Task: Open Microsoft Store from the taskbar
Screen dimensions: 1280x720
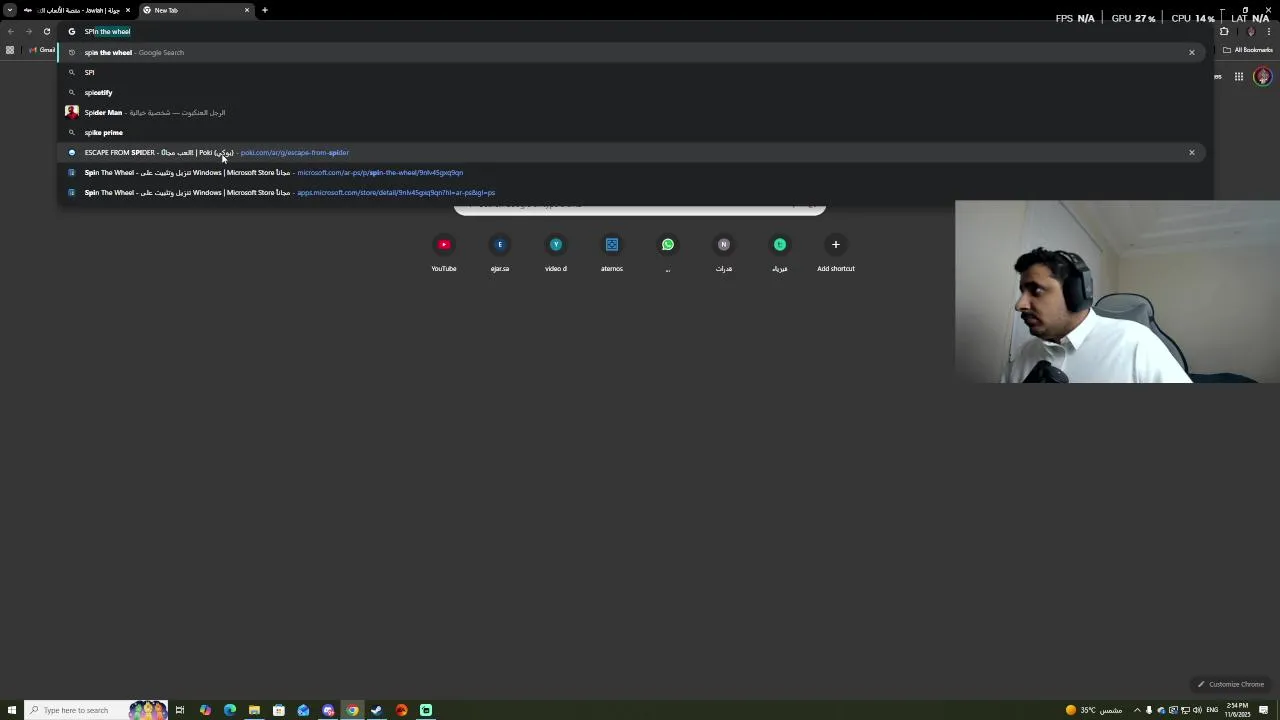Action: point(279,710)
